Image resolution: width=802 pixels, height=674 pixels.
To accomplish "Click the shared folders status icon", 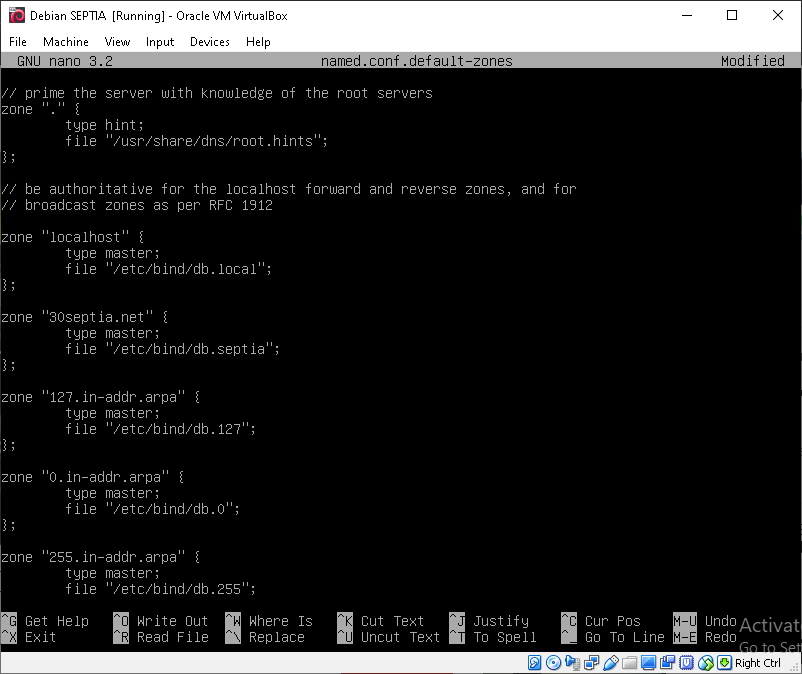I will [629, 663].
